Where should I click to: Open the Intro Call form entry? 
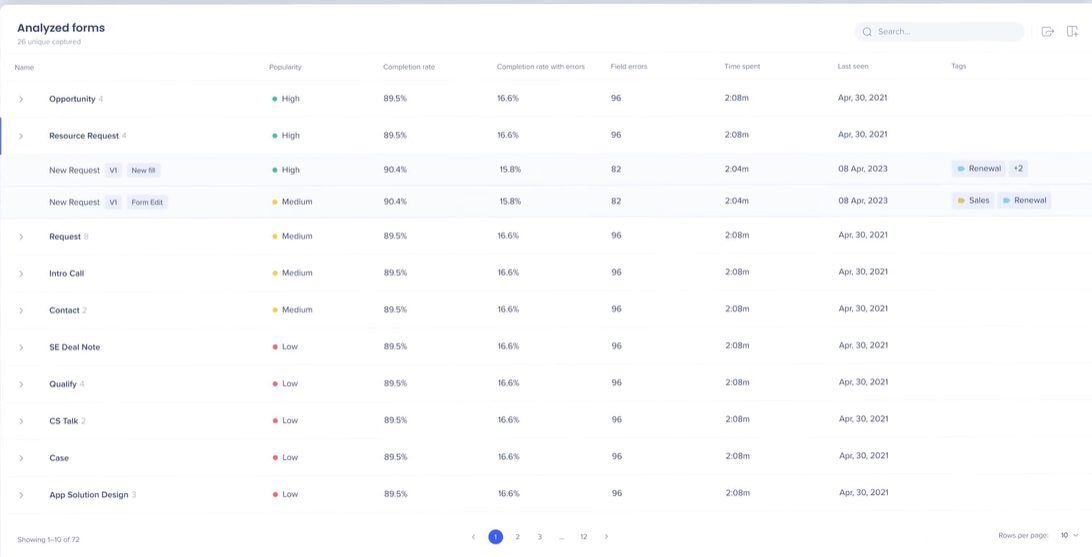(x=66, y=274)
